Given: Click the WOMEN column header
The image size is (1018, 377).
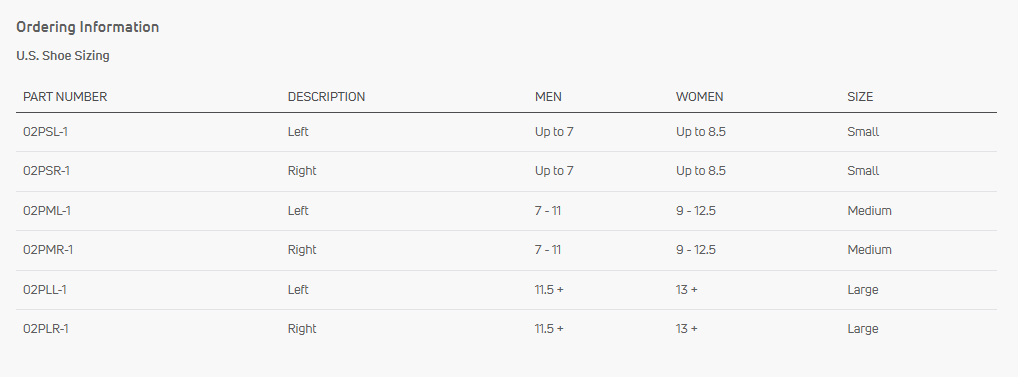Looking at the screenshot, I should [x=699, y=97].
